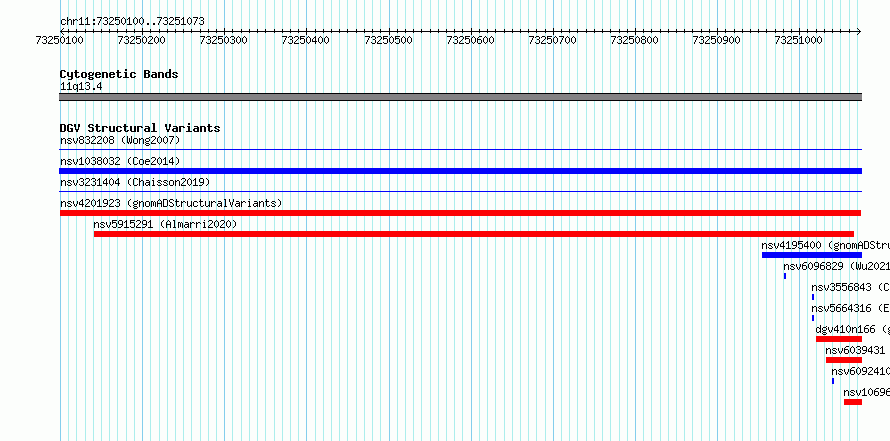Click the dgv410n166 variant label
The image size is (890, 441).
coord(853,329)
